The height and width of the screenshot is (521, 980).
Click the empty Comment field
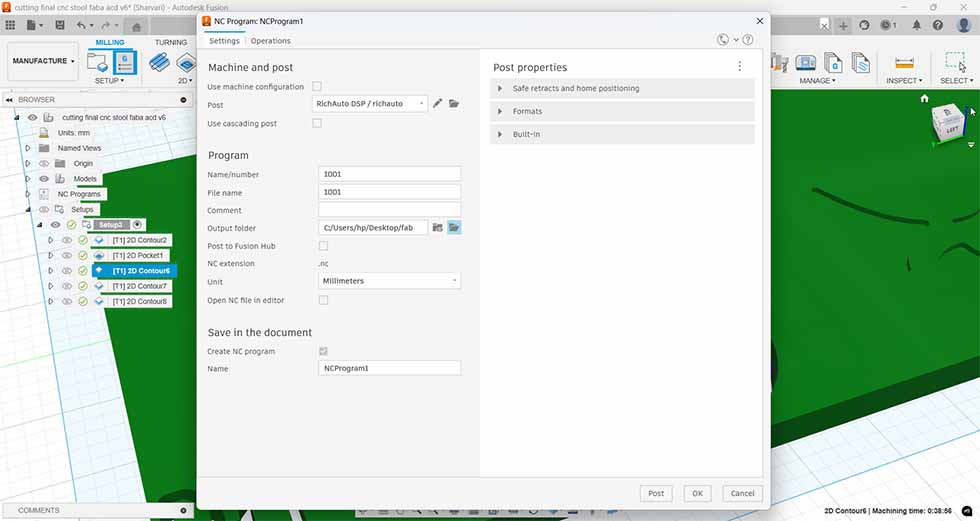click(x=389, y=210)
